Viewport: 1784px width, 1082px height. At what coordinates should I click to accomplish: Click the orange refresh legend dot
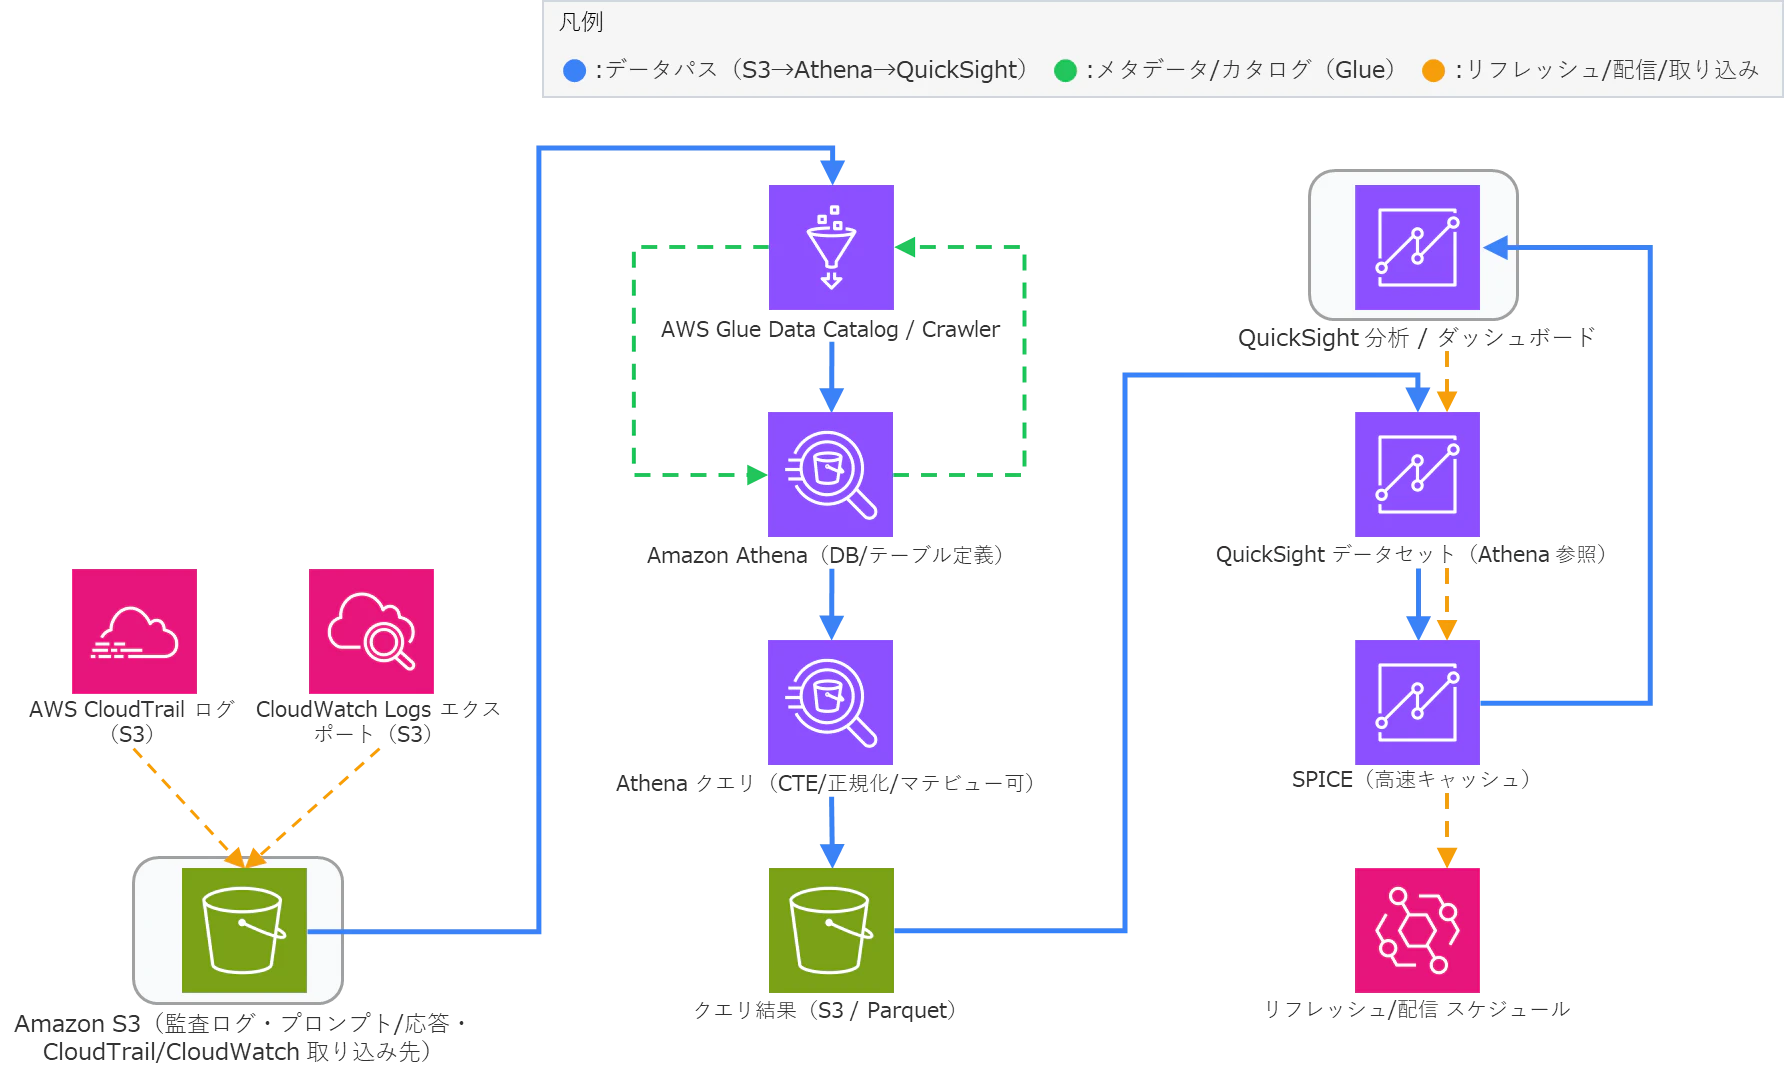(x=1433, y=70)
